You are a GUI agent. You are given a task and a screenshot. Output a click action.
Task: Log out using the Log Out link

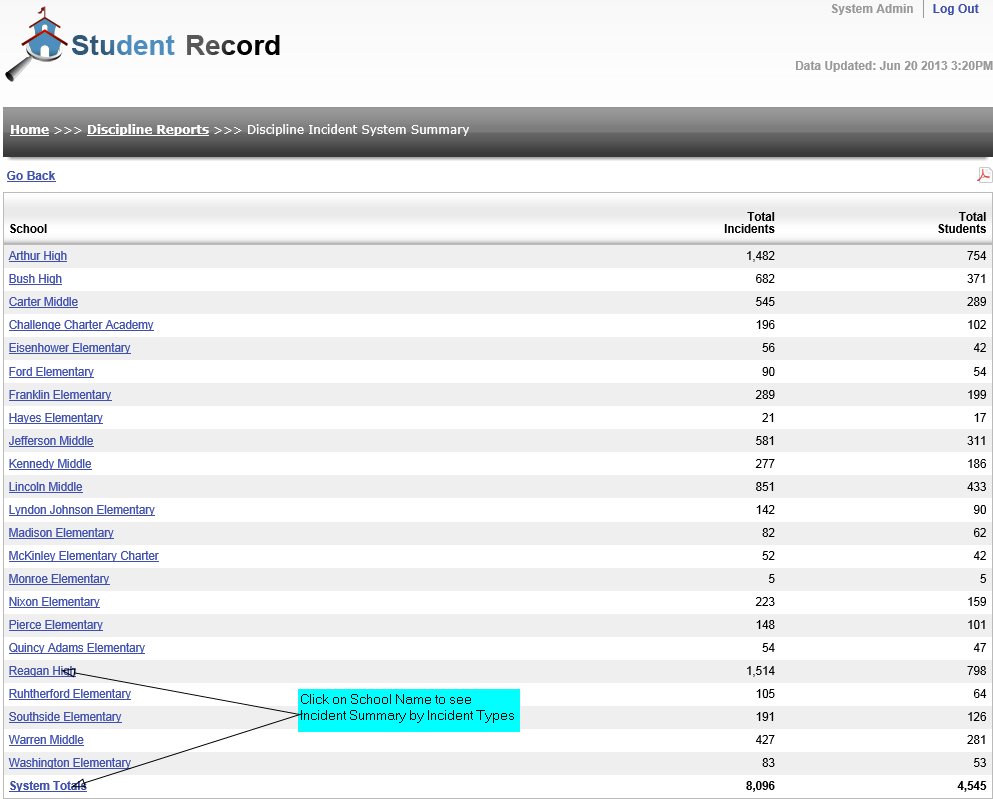pos(956,9)
